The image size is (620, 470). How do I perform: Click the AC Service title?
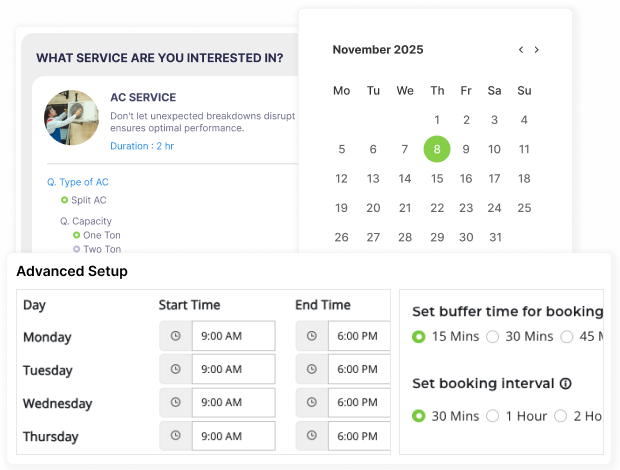[x=143, y=98]
